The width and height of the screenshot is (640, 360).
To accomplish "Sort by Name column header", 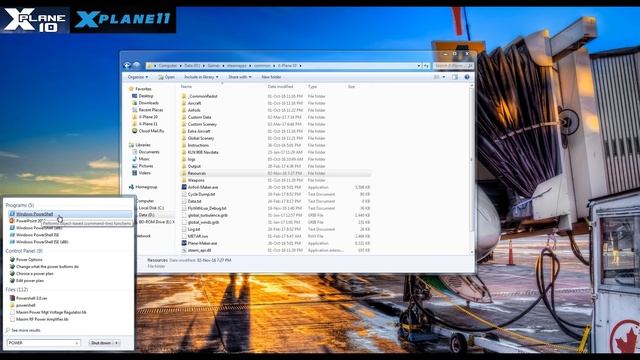I will pyautogui.click(x=186, y=87).
